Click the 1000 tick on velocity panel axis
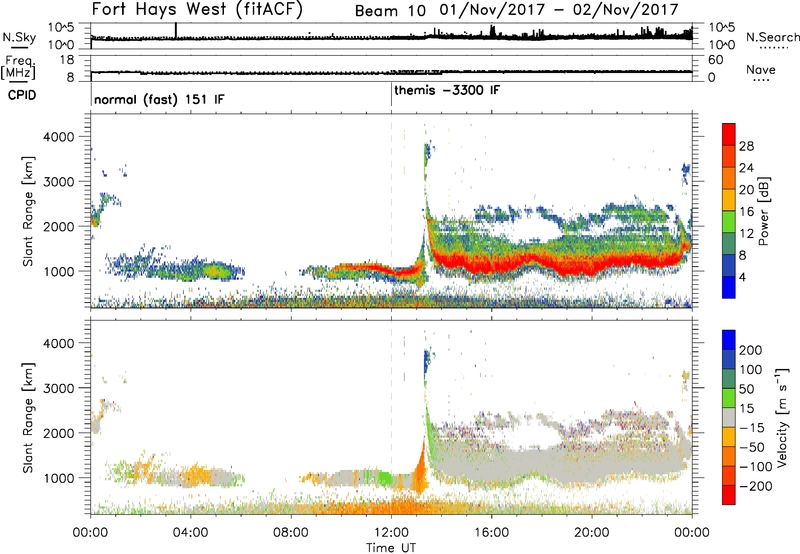Screen dimensions: 800x554 click(58, 478)
